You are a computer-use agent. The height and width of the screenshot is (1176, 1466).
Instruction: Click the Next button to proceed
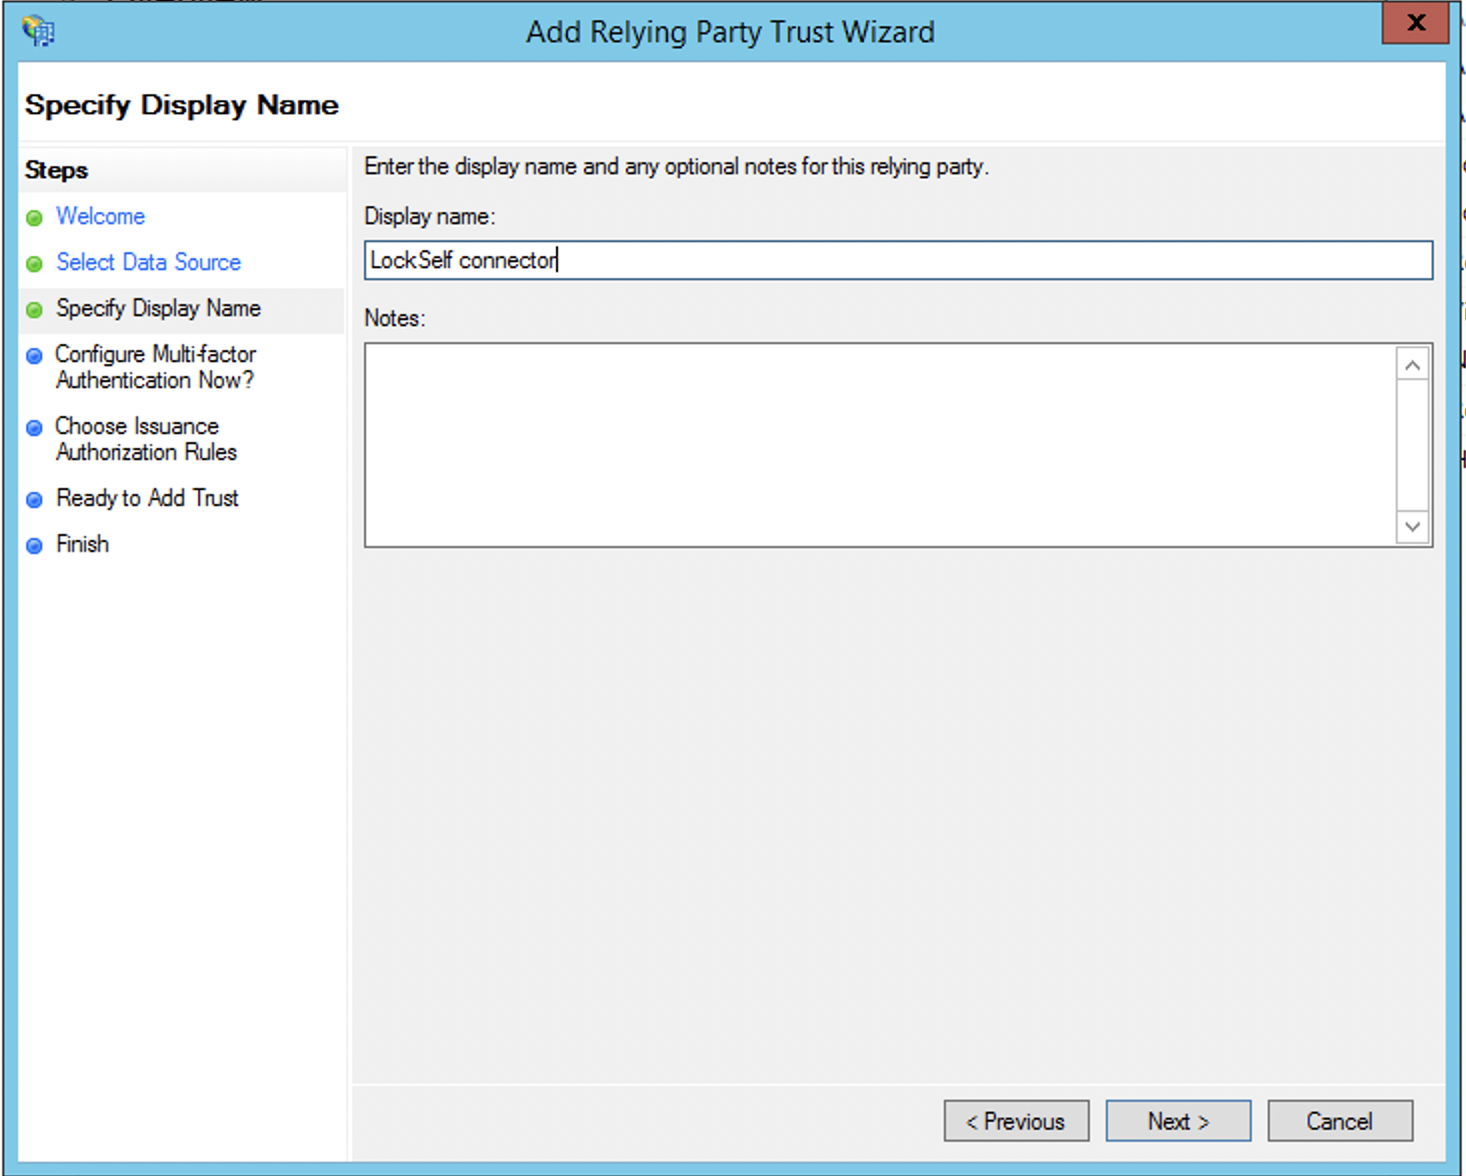click(1177, 1120)
